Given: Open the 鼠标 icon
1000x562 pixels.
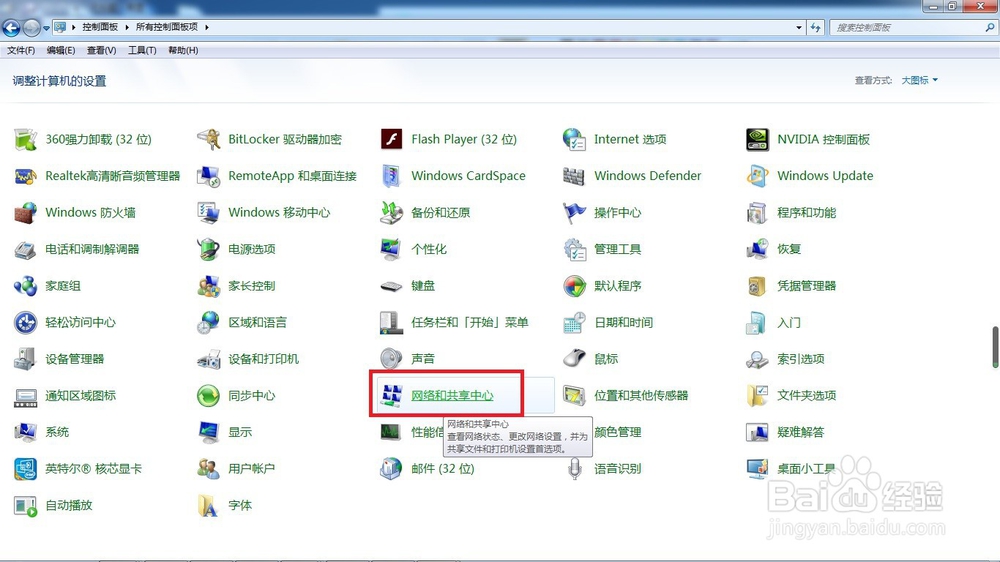Looking at the screenshot, I should 574,359.
